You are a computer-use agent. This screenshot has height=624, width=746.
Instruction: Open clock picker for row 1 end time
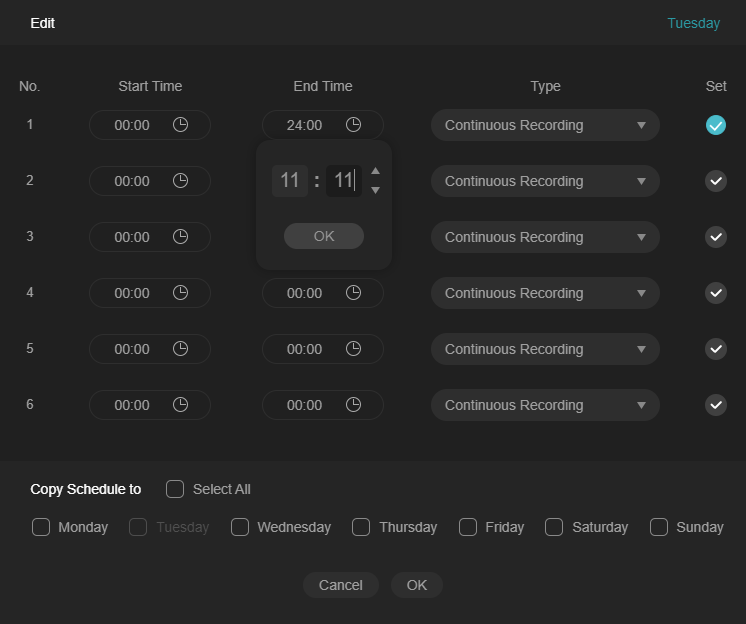(353, 125)
